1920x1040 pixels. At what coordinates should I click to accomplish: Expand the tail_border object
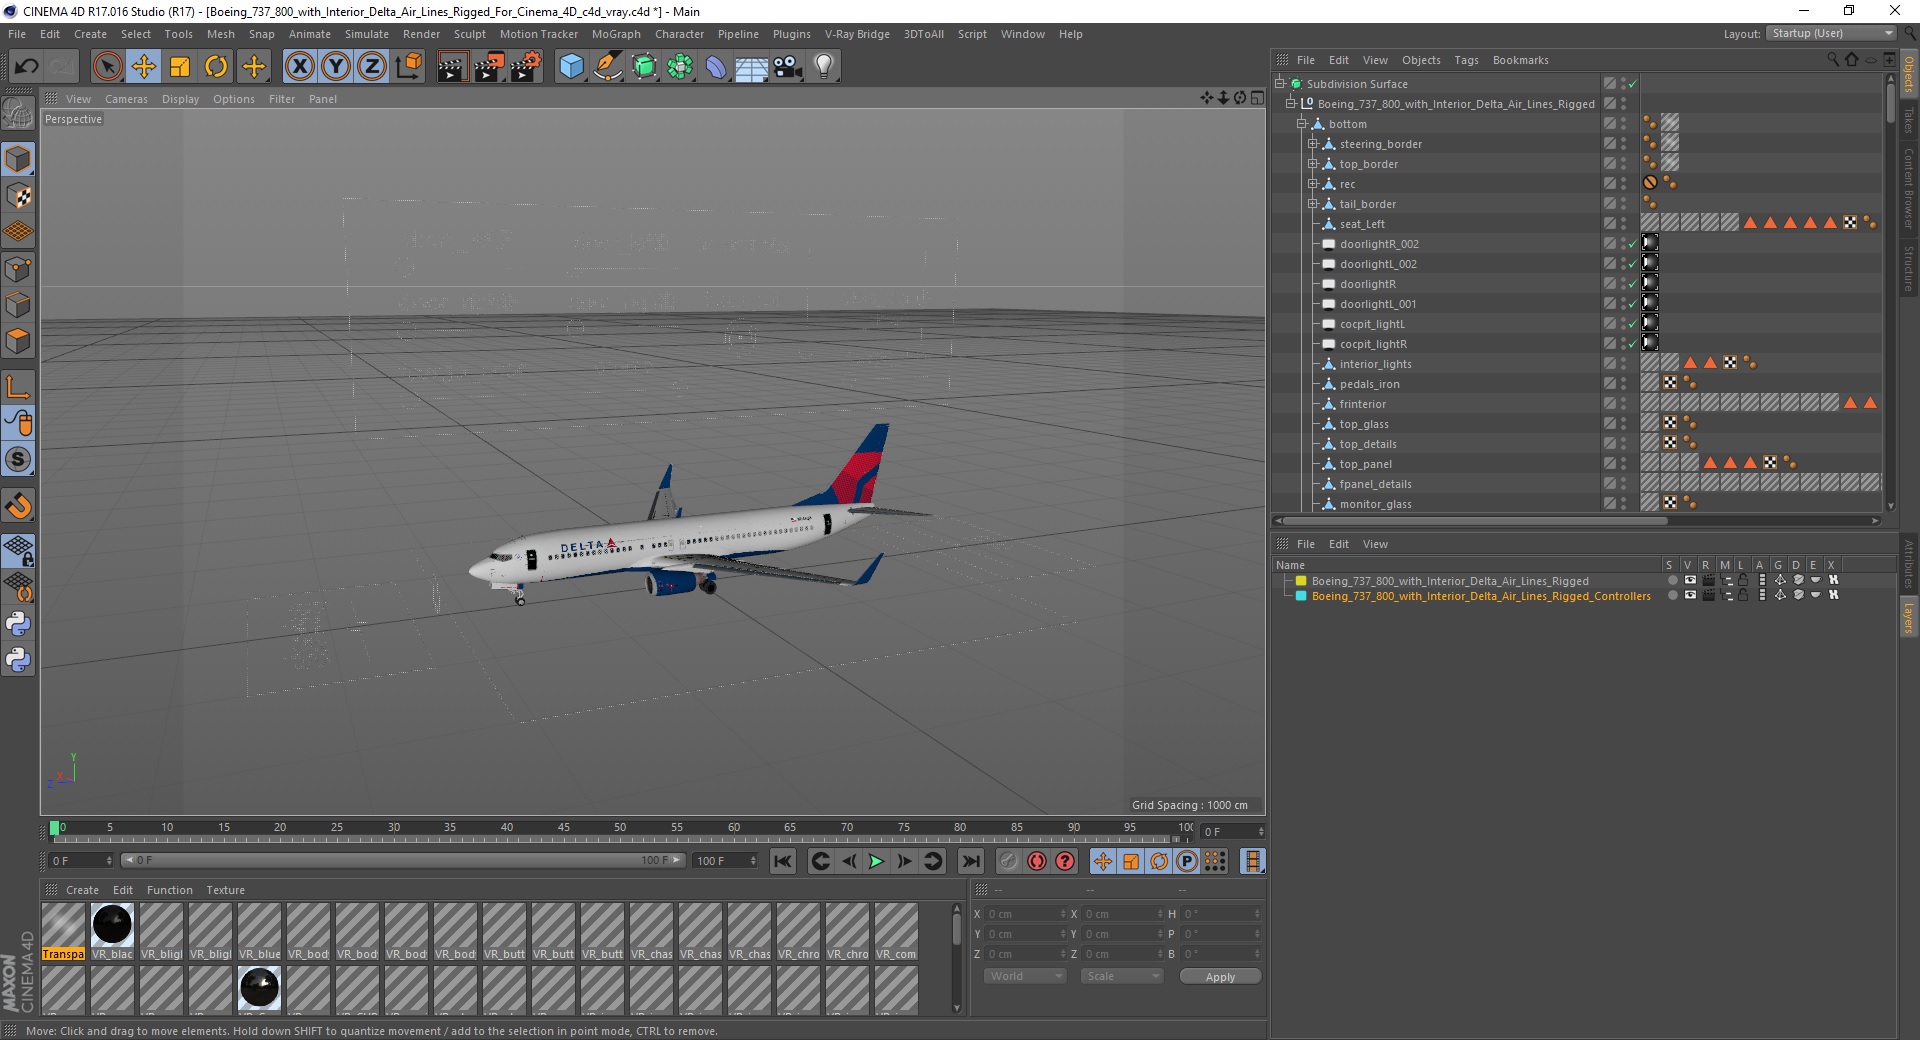pyautogui.click(x=1313, y=204)
